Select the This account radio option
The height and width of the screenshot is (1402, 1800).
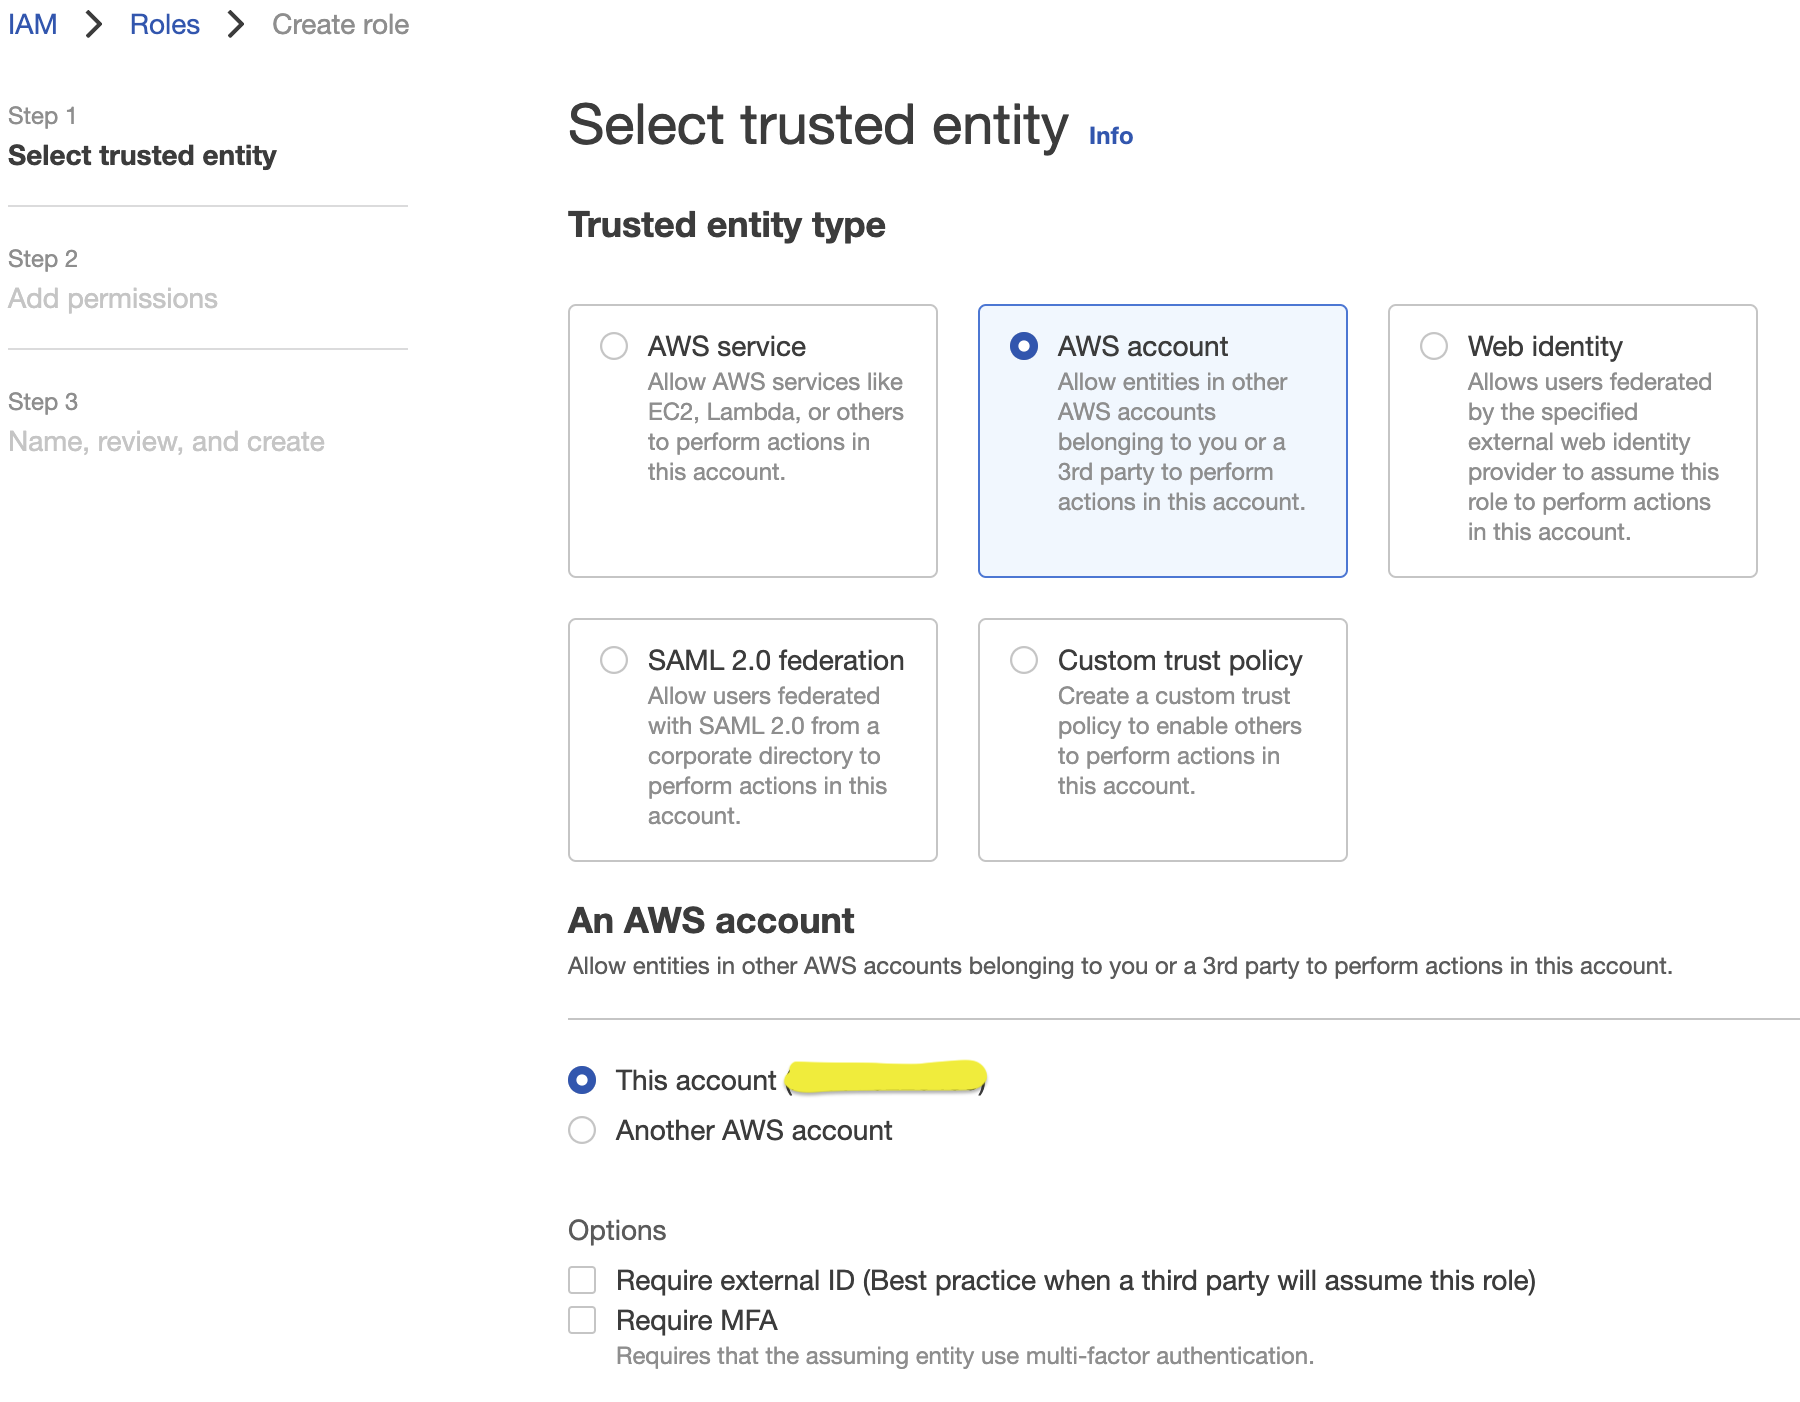[582, 1080]
